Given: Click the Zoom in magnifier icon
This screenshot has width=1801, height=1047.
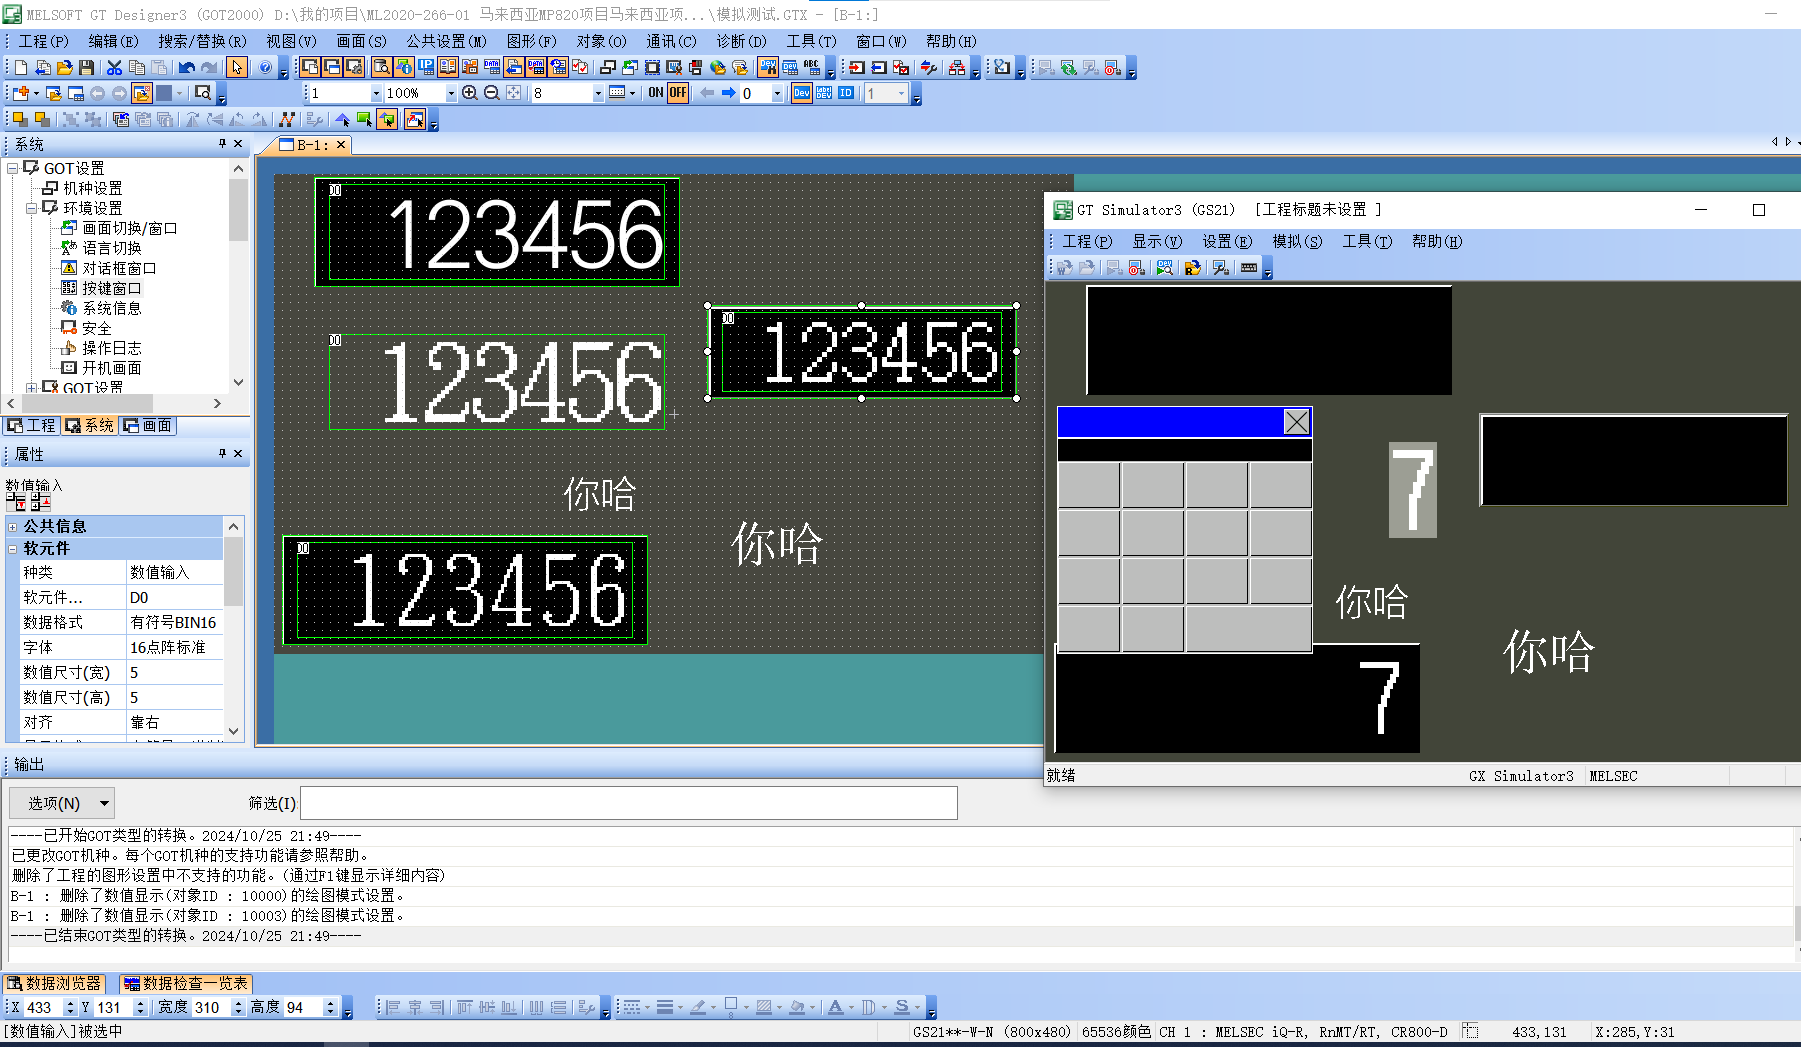Looking at the screenshot, I should [469, 93].
